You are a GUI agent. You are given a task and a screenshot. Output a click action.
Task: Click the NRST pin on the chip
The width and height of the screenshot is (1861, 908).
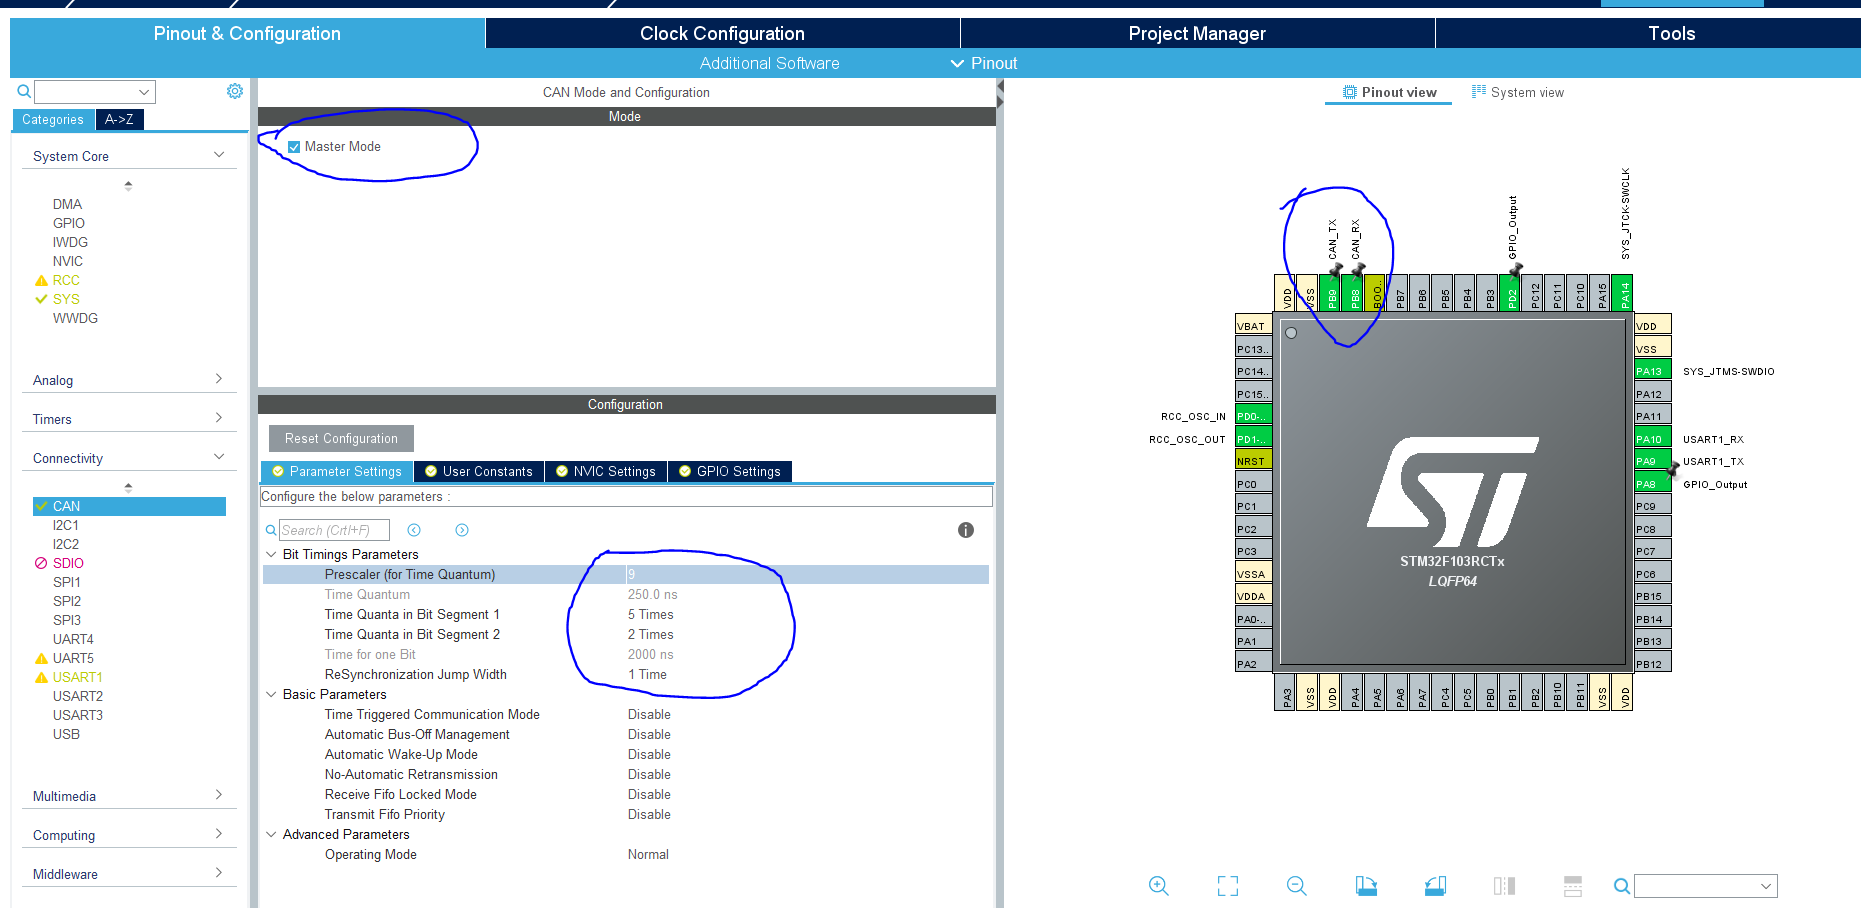(x=1254, y=460)
